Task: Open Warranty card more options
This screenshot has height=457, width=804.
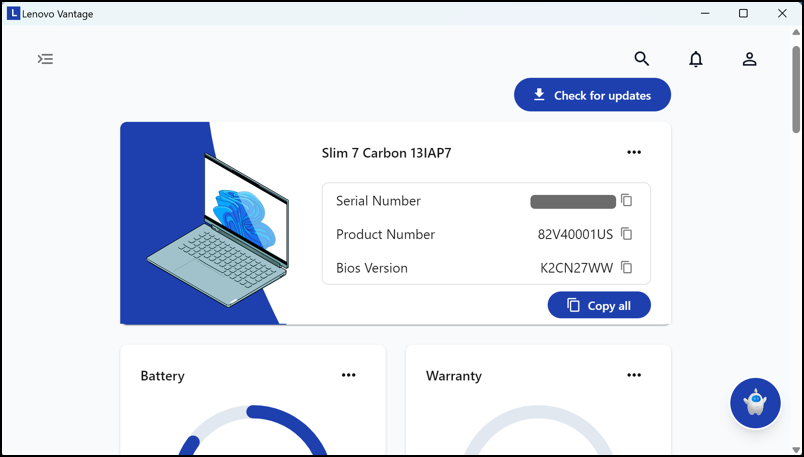Action: click(634, 375)
